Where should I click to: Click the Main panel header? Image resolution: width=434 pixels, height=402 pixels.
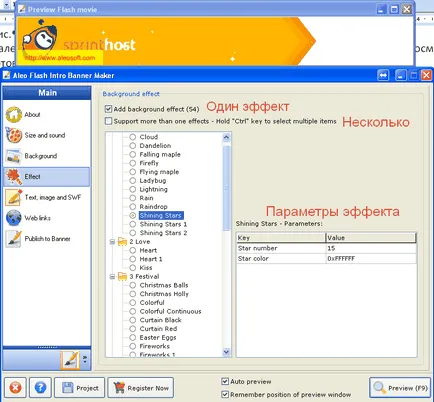tap(47, 93)
